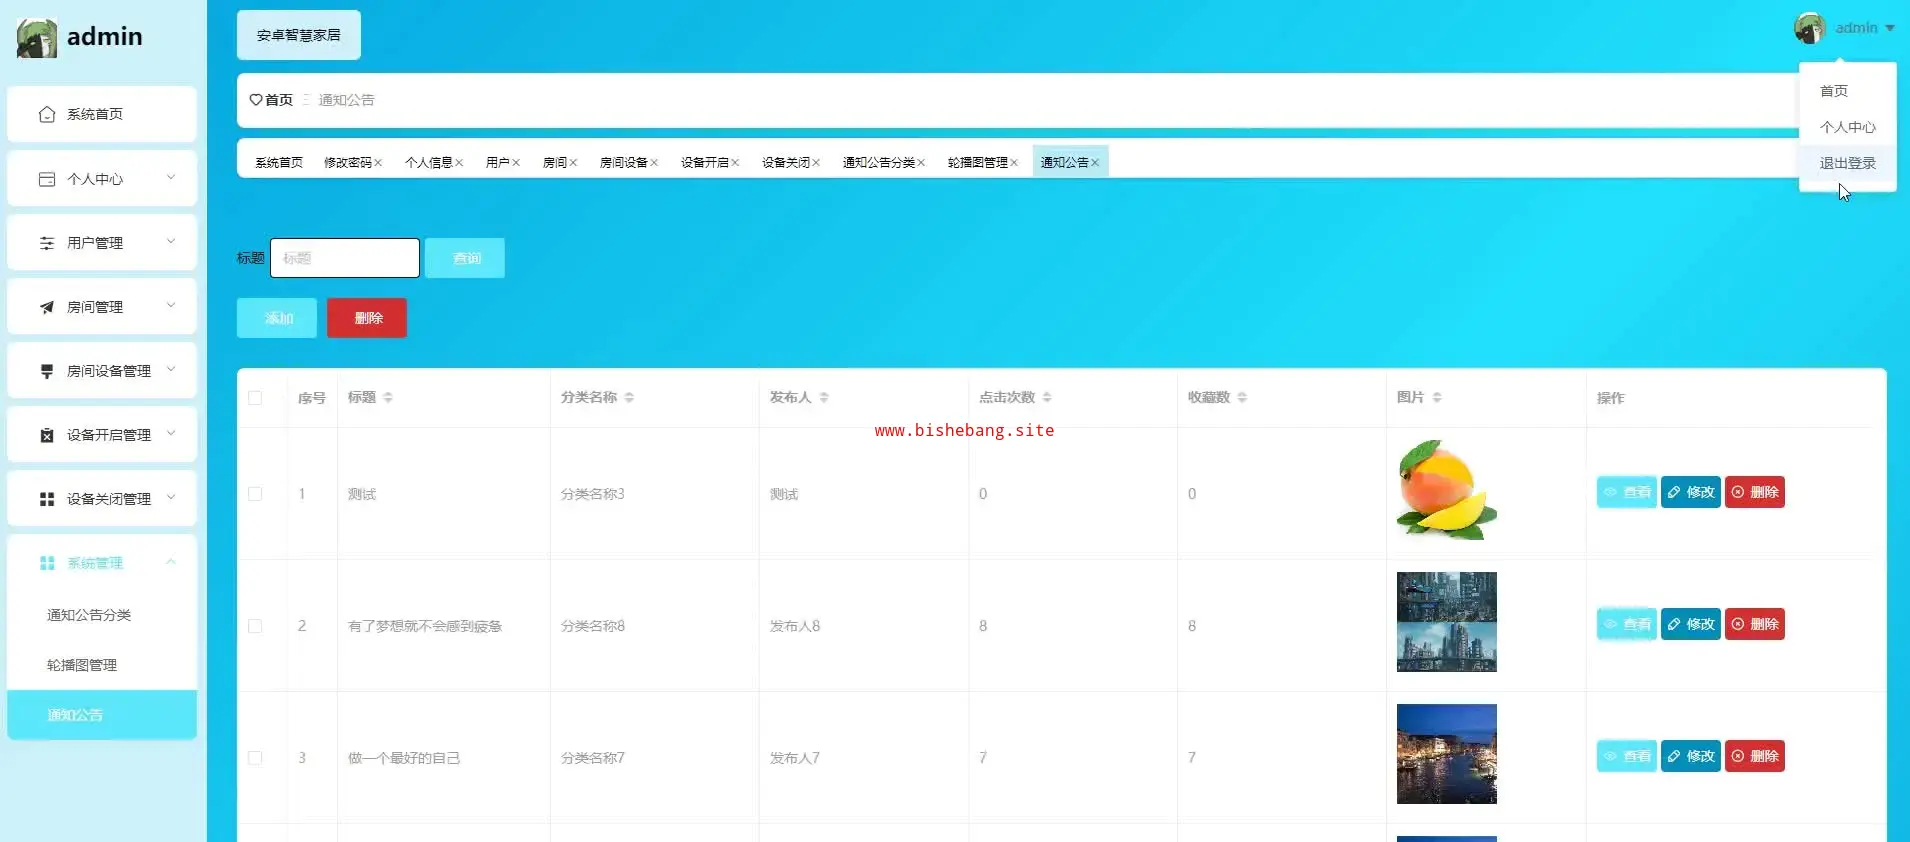Sort by 发布人 using its sort arrows
1910x842 pixels.
point(824,397)
